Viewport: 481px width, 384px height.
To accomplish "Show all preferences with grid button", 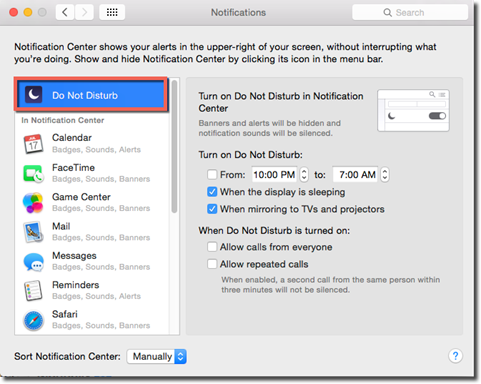I will coord(112,12).
